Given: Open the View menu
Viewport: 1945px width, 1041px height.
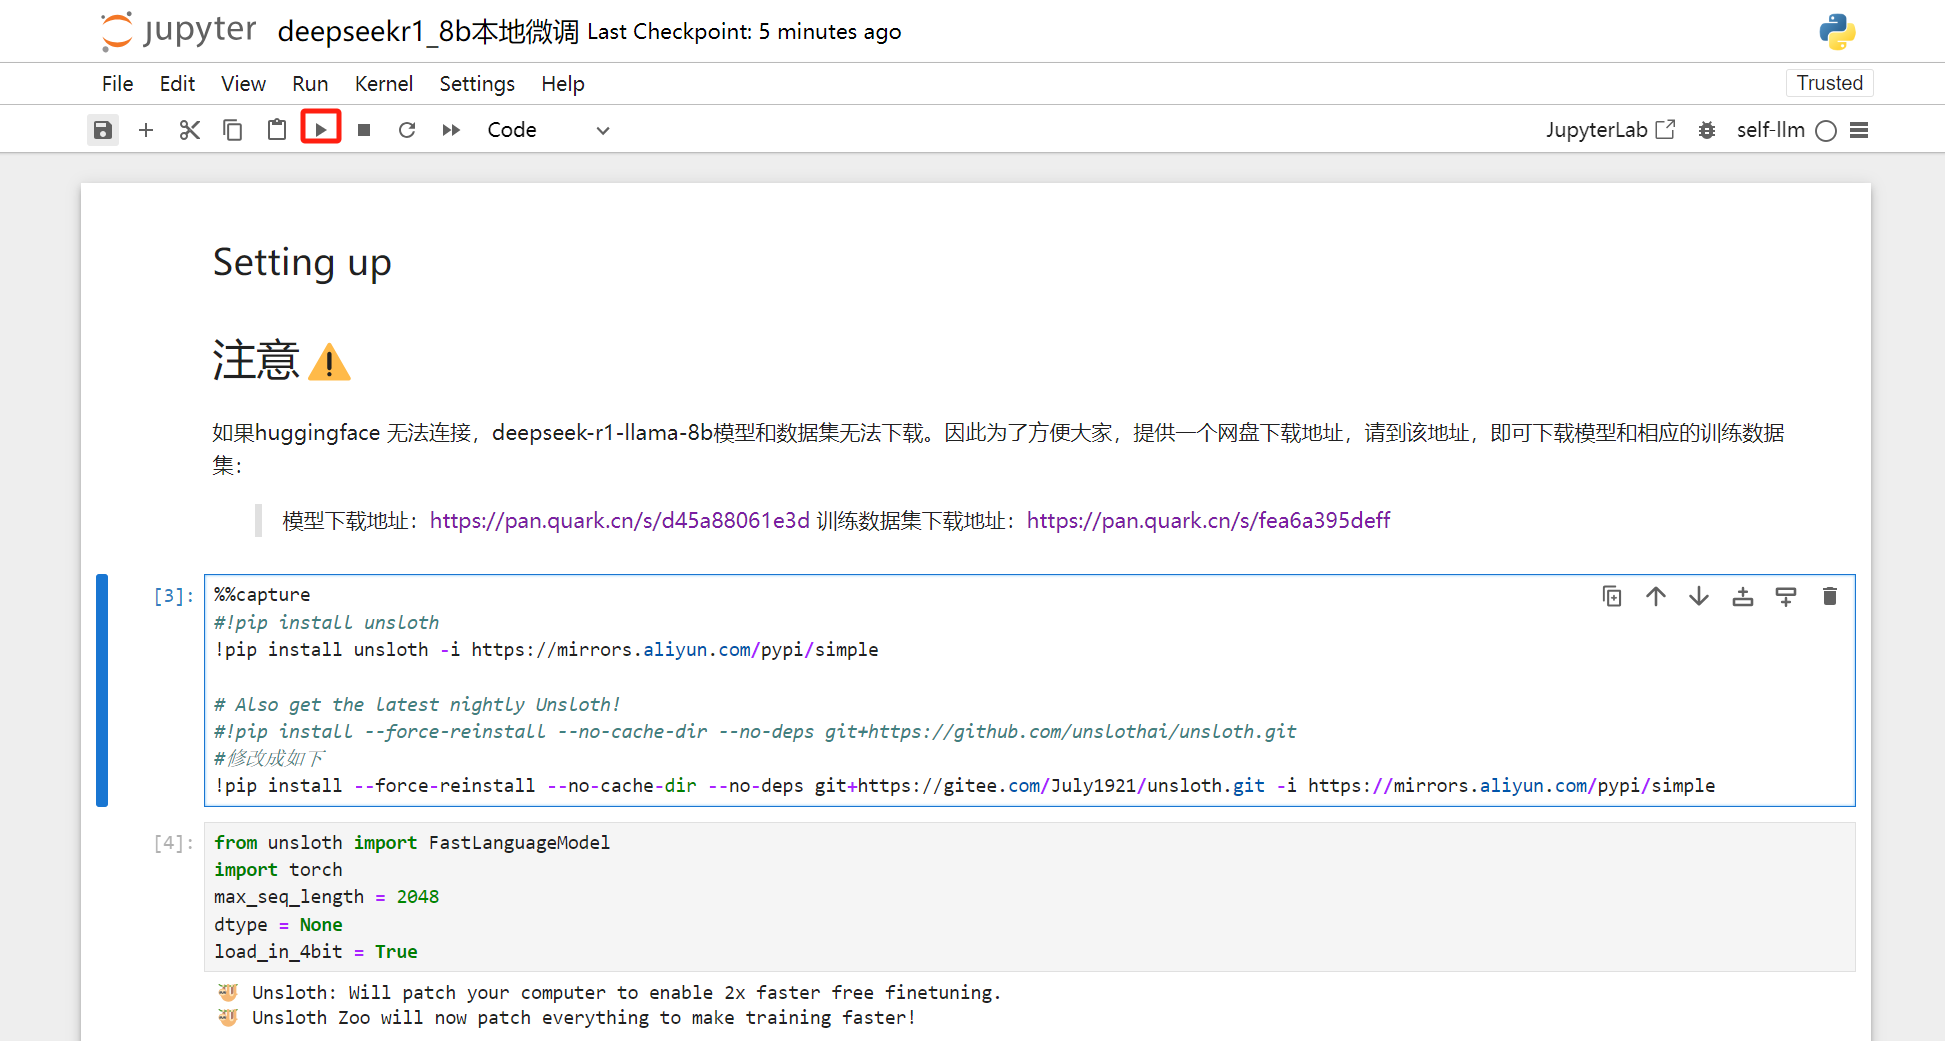Looking at the screenshot, I should click(243, 84).
